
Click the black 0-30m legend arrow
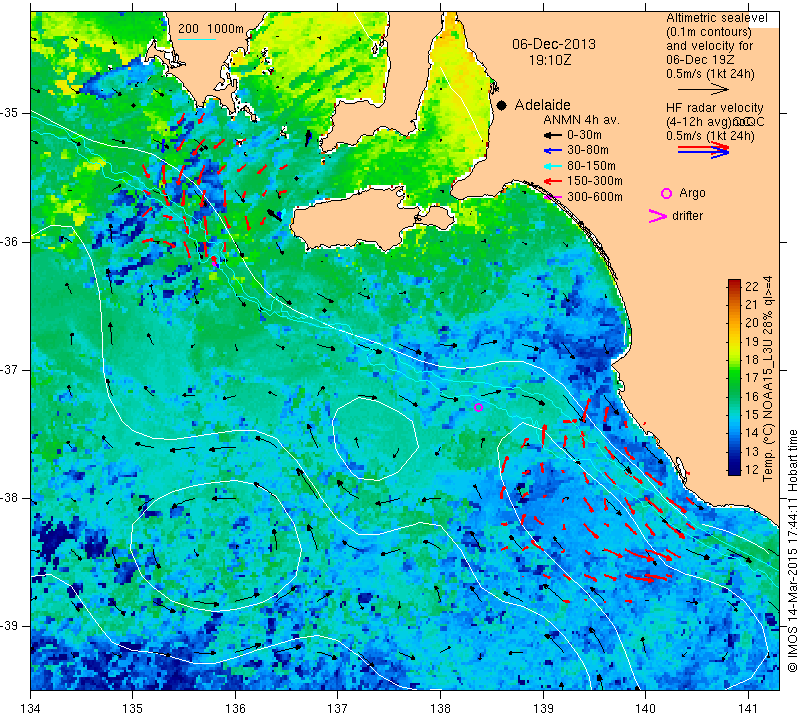pyautogui.click(x=553, y=135)
